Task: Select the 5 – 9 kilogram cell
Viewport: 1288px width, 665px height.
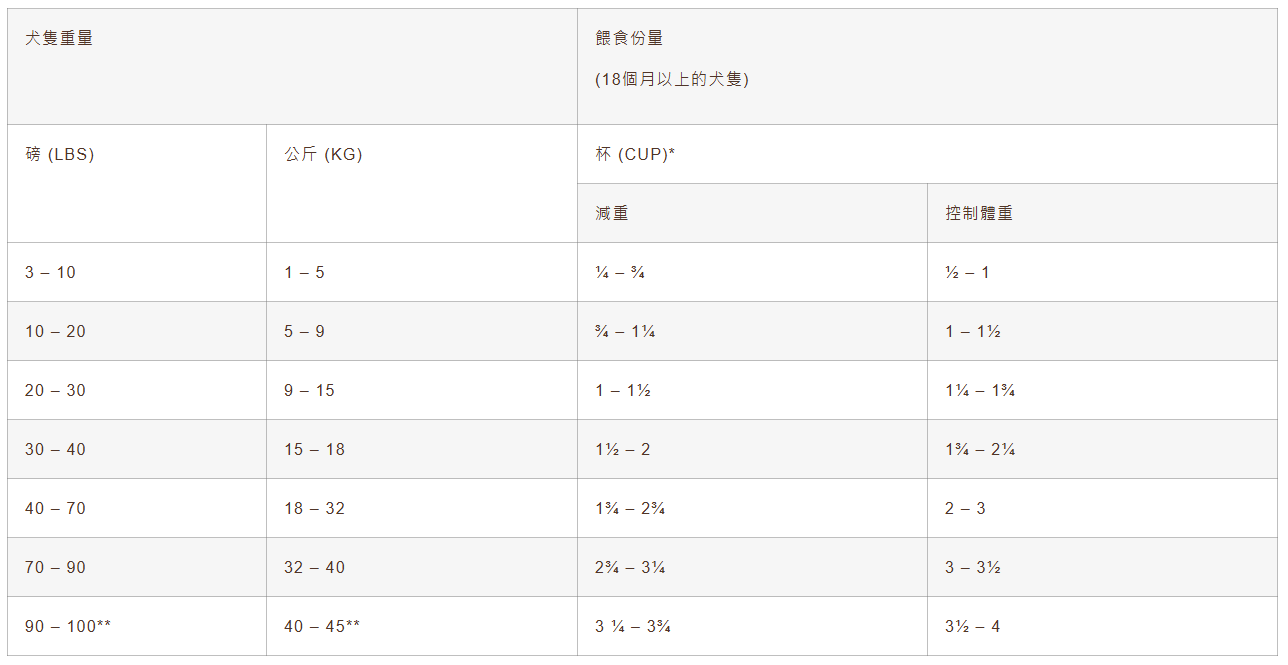Action: click(x=304, y=331)
